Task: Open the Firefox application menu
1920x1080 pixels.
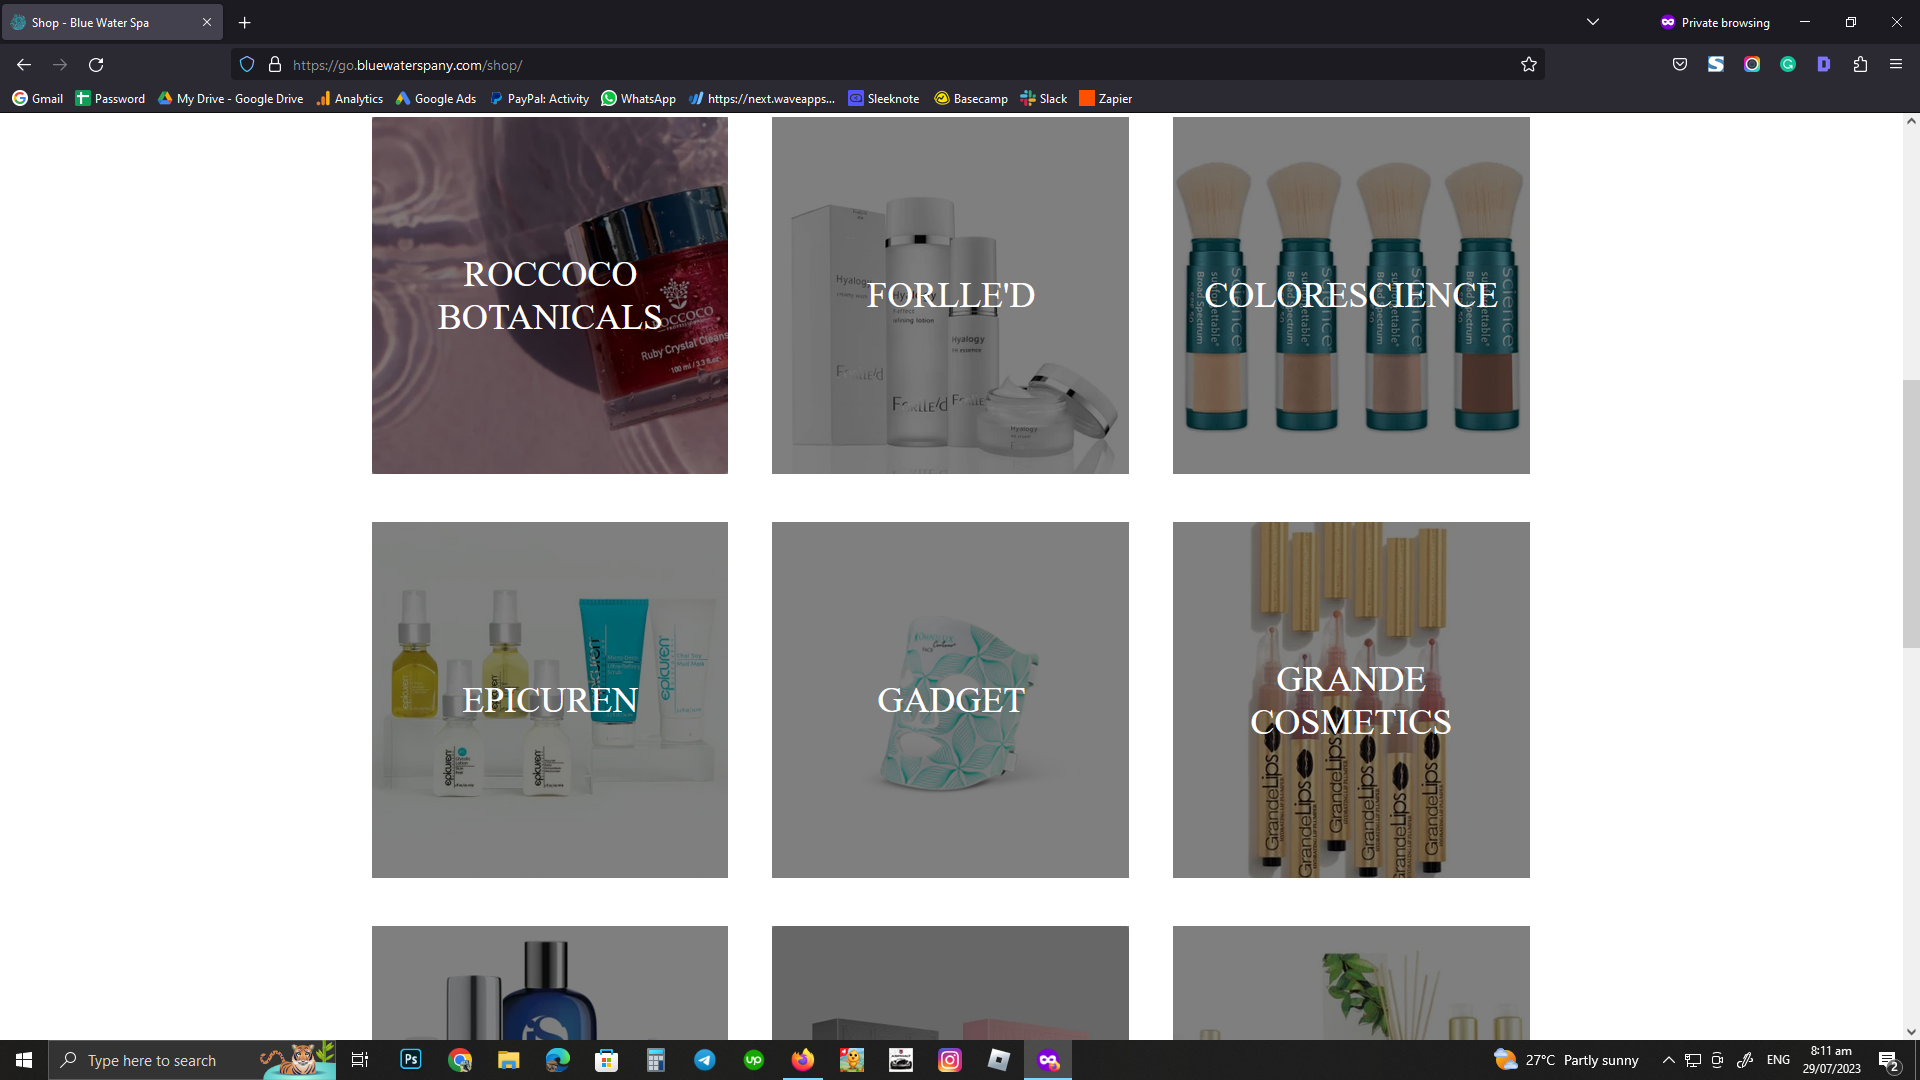Action: [x=1895, y=64]
